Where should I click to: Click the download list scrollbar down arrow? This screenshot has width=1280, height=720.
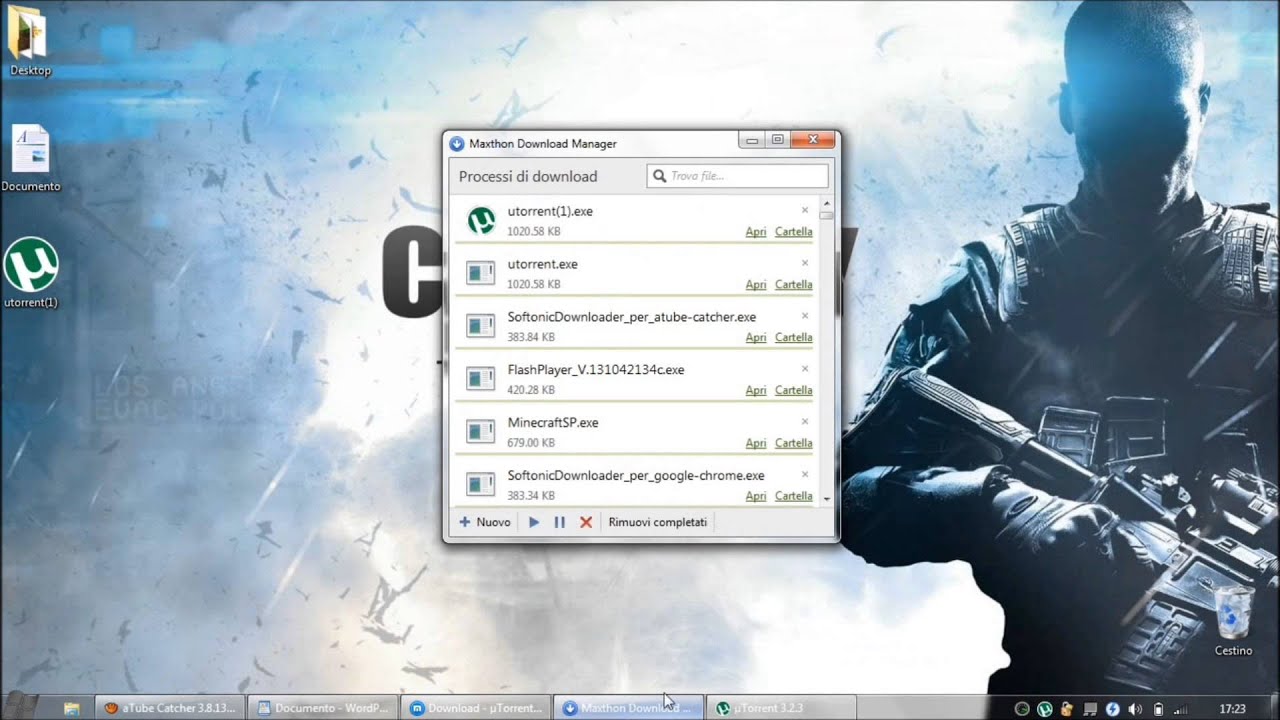[826, 498]
